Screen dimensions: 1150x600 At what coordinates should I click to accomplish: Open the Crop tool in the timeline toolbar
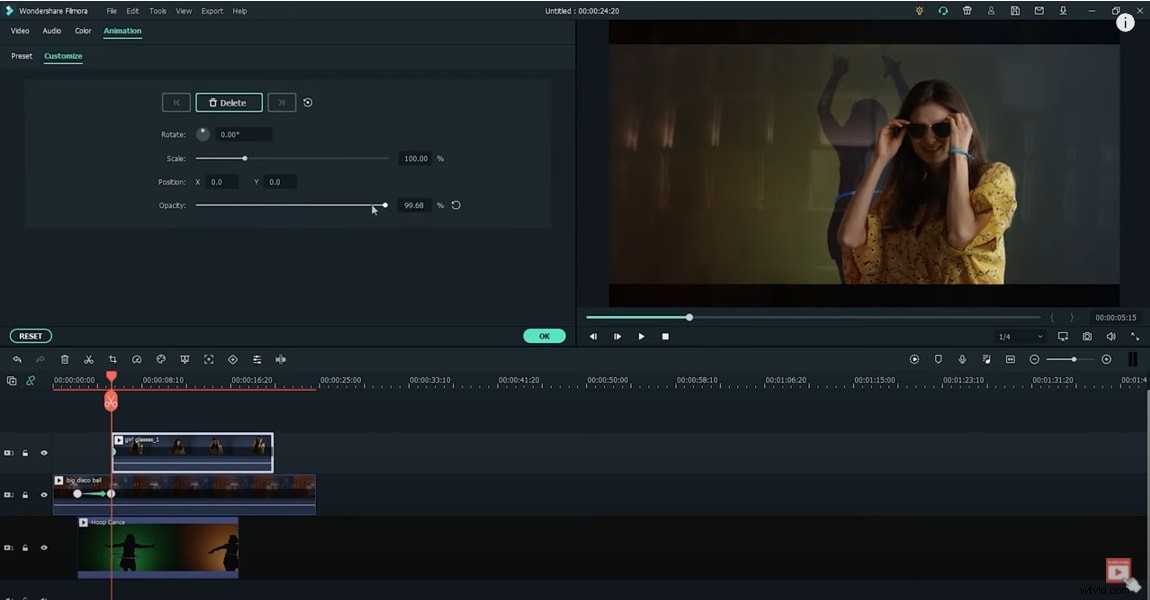point(112,359)
